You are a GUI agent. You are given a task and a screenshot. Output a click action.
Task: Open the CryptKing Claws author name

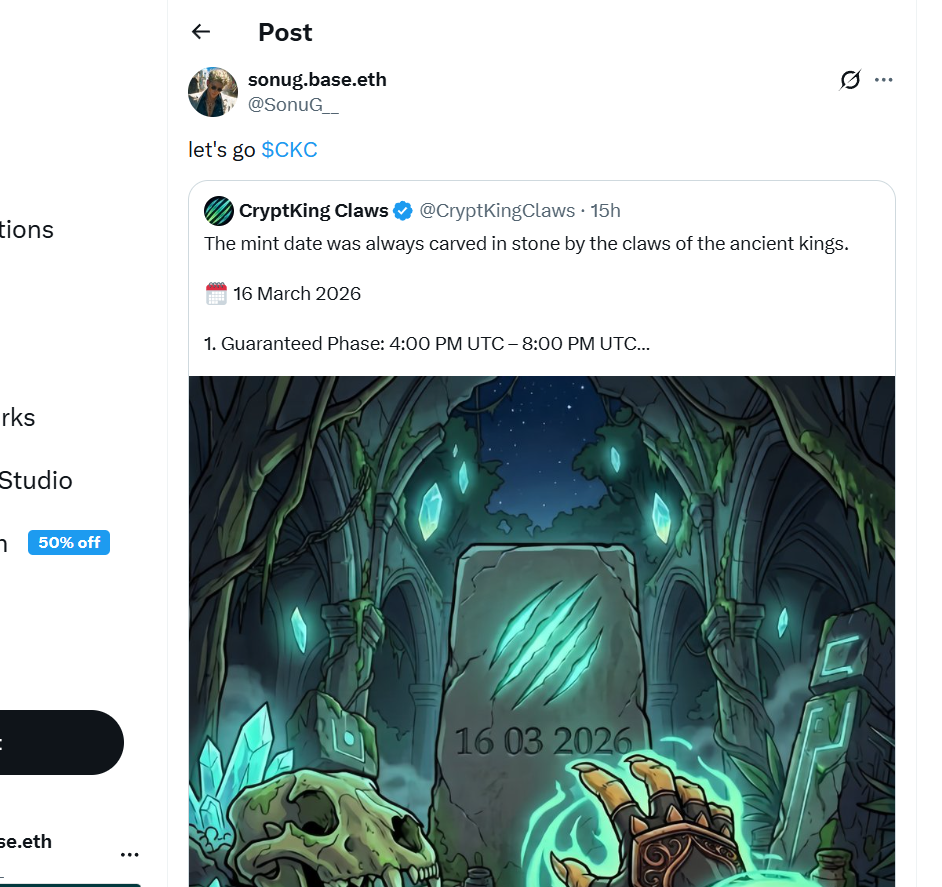tap(314, 211)
